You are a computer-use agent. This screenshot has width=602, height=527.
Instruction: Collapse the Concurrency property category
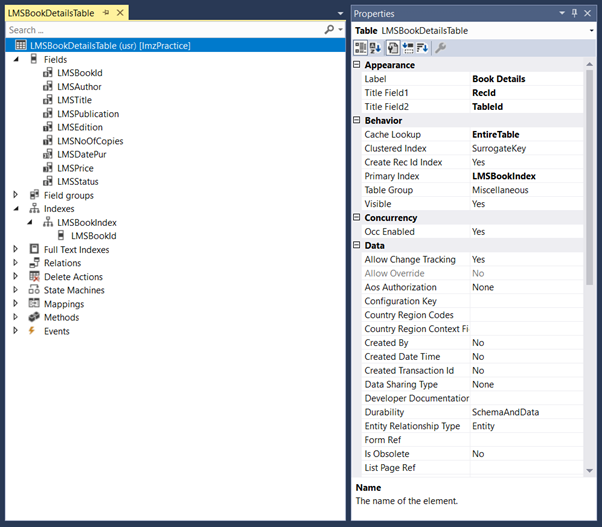(x=357, y=218)
